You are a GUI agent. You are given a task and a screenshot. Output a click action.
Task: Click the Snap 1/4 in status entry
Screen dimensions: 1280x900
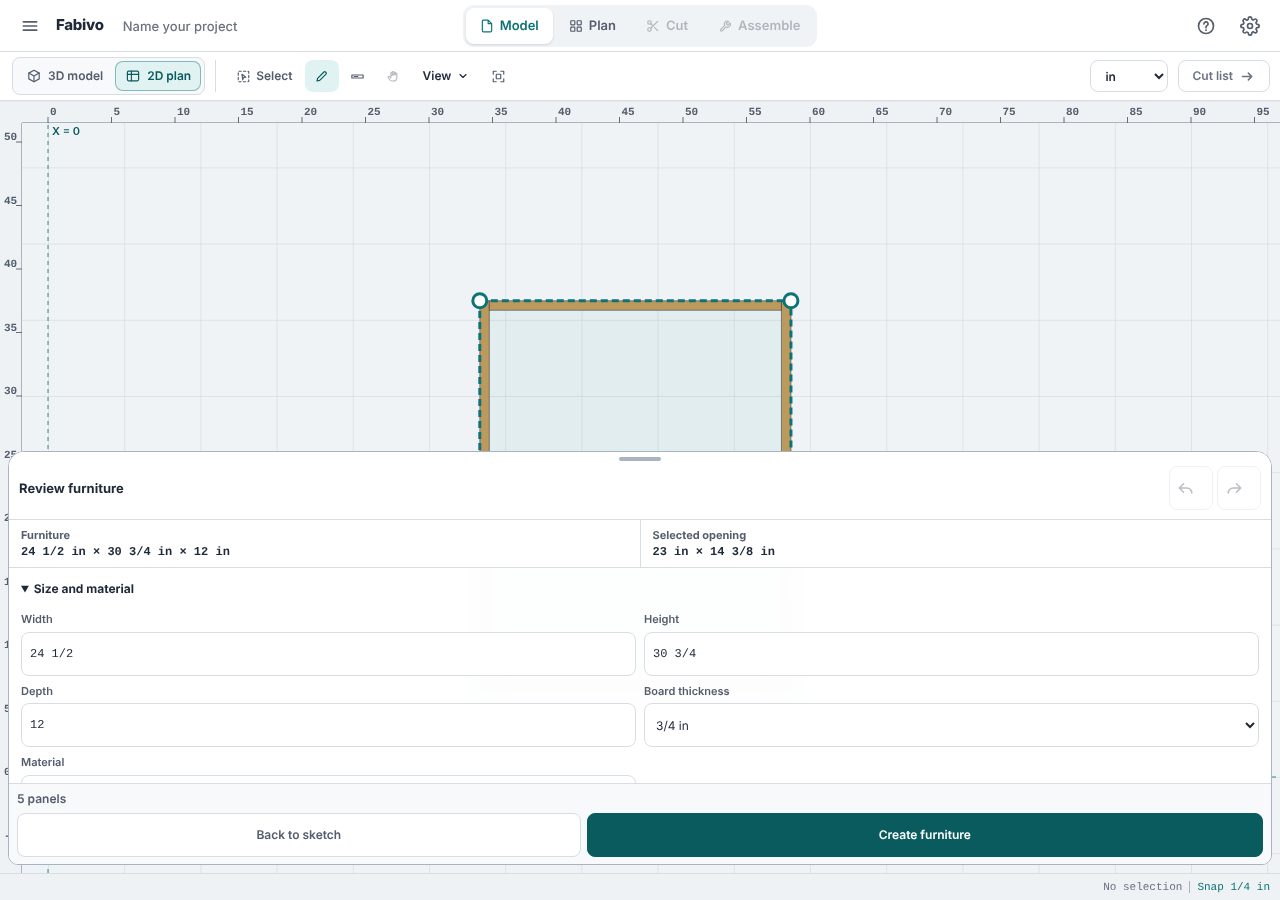point(1233,887)
